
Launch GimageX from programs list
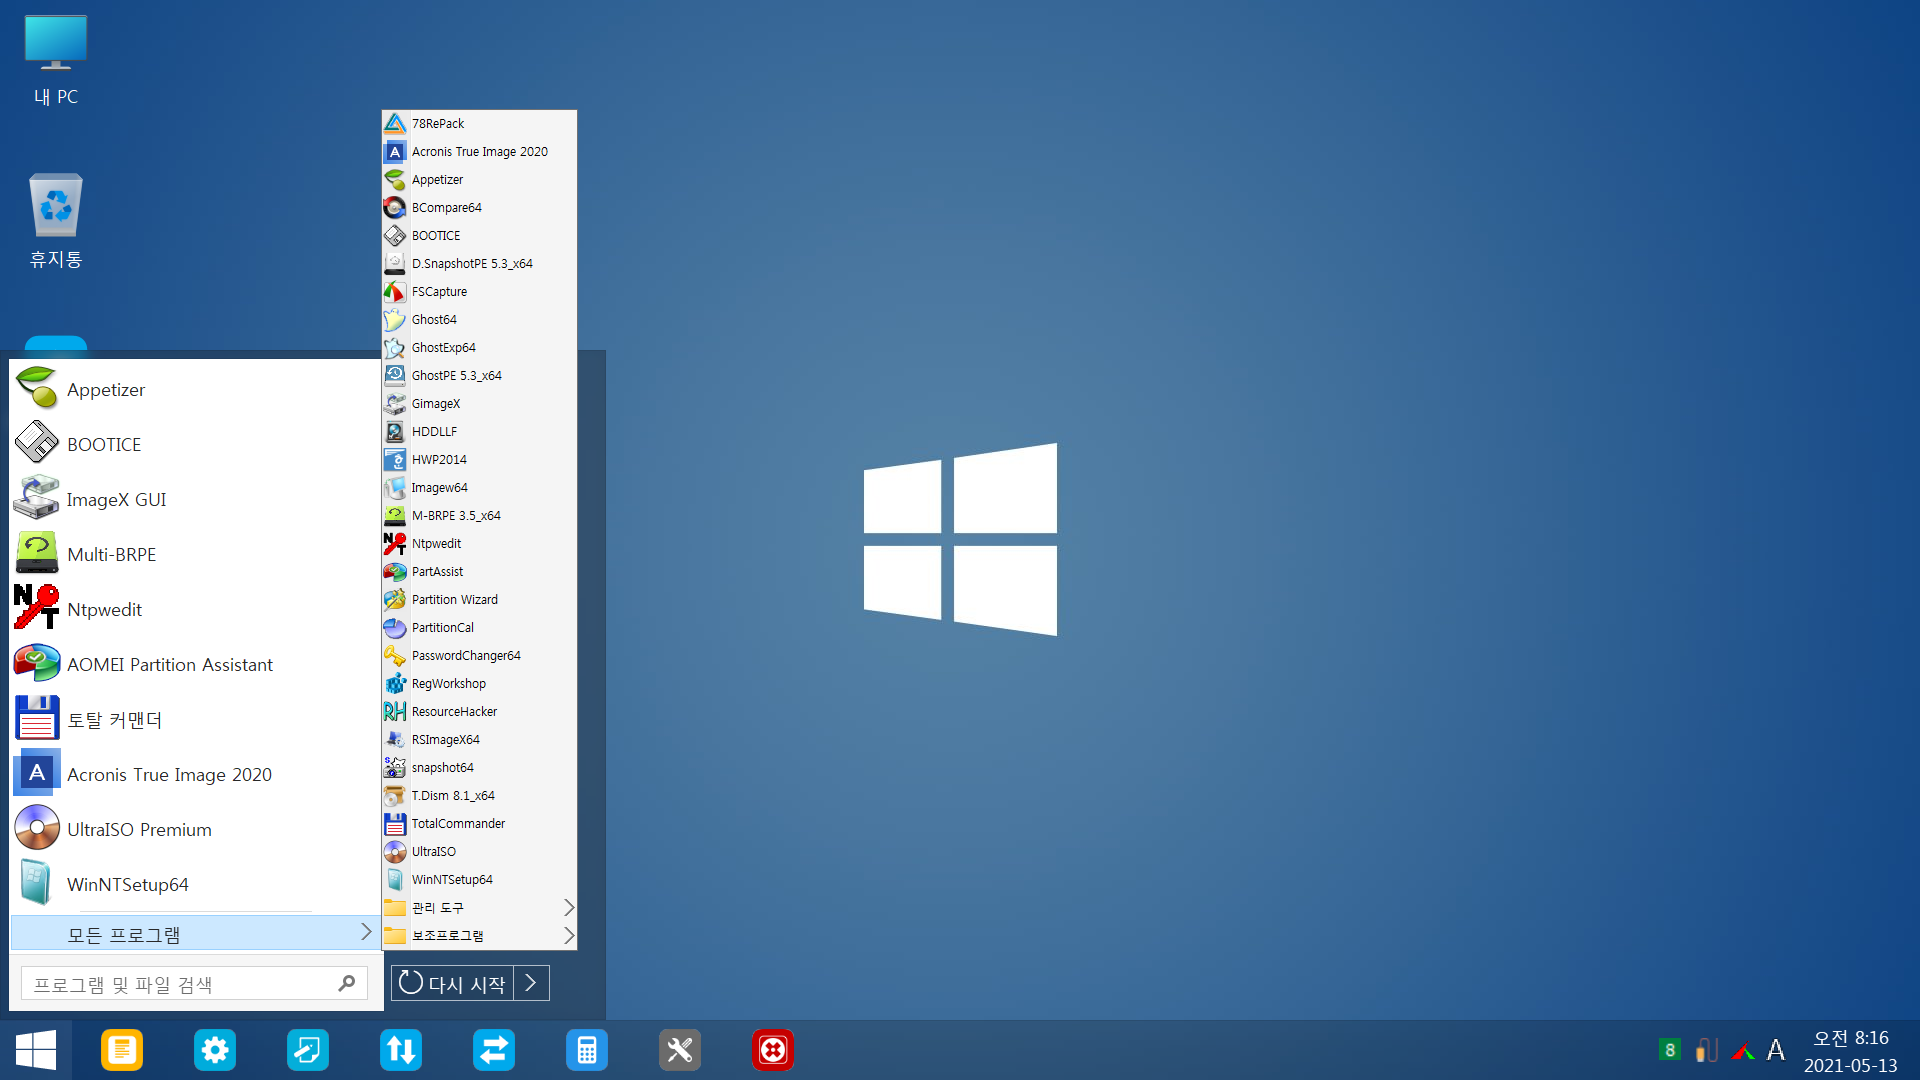click(x=479, y=403)
